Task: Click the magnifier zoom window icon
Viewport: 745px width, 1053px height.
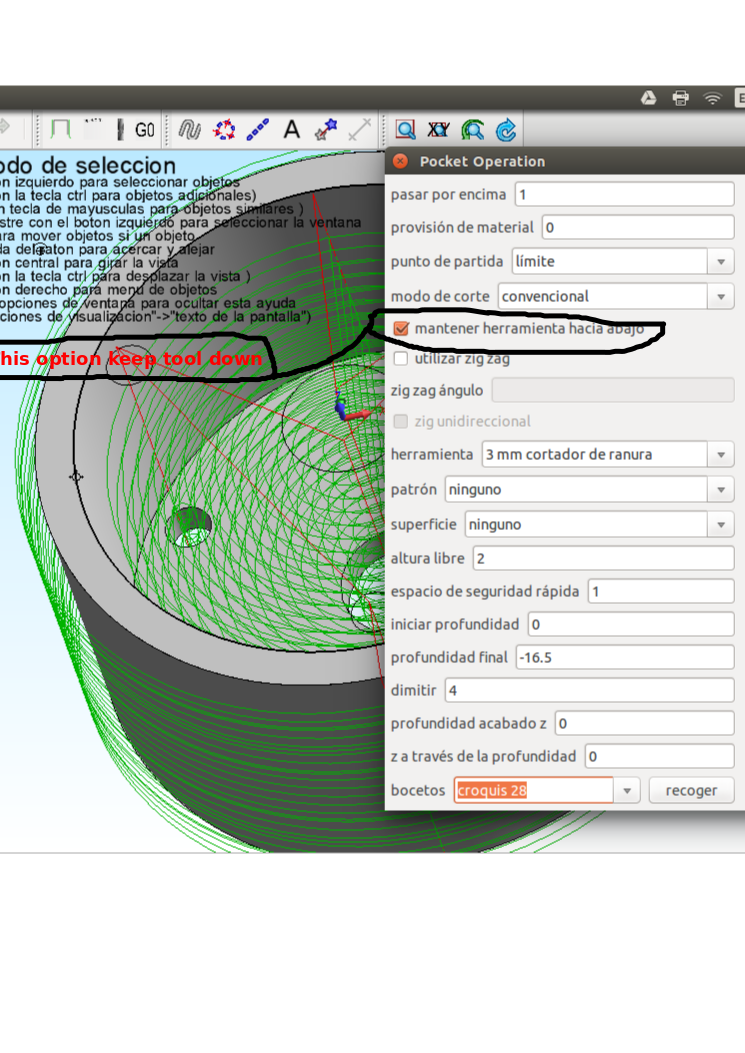Action: (x=405, y=129)
